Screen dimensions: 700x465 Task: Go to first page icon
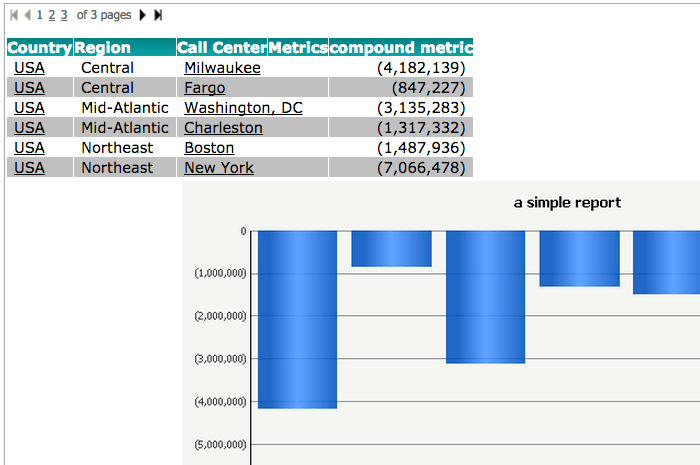(14, 15)
